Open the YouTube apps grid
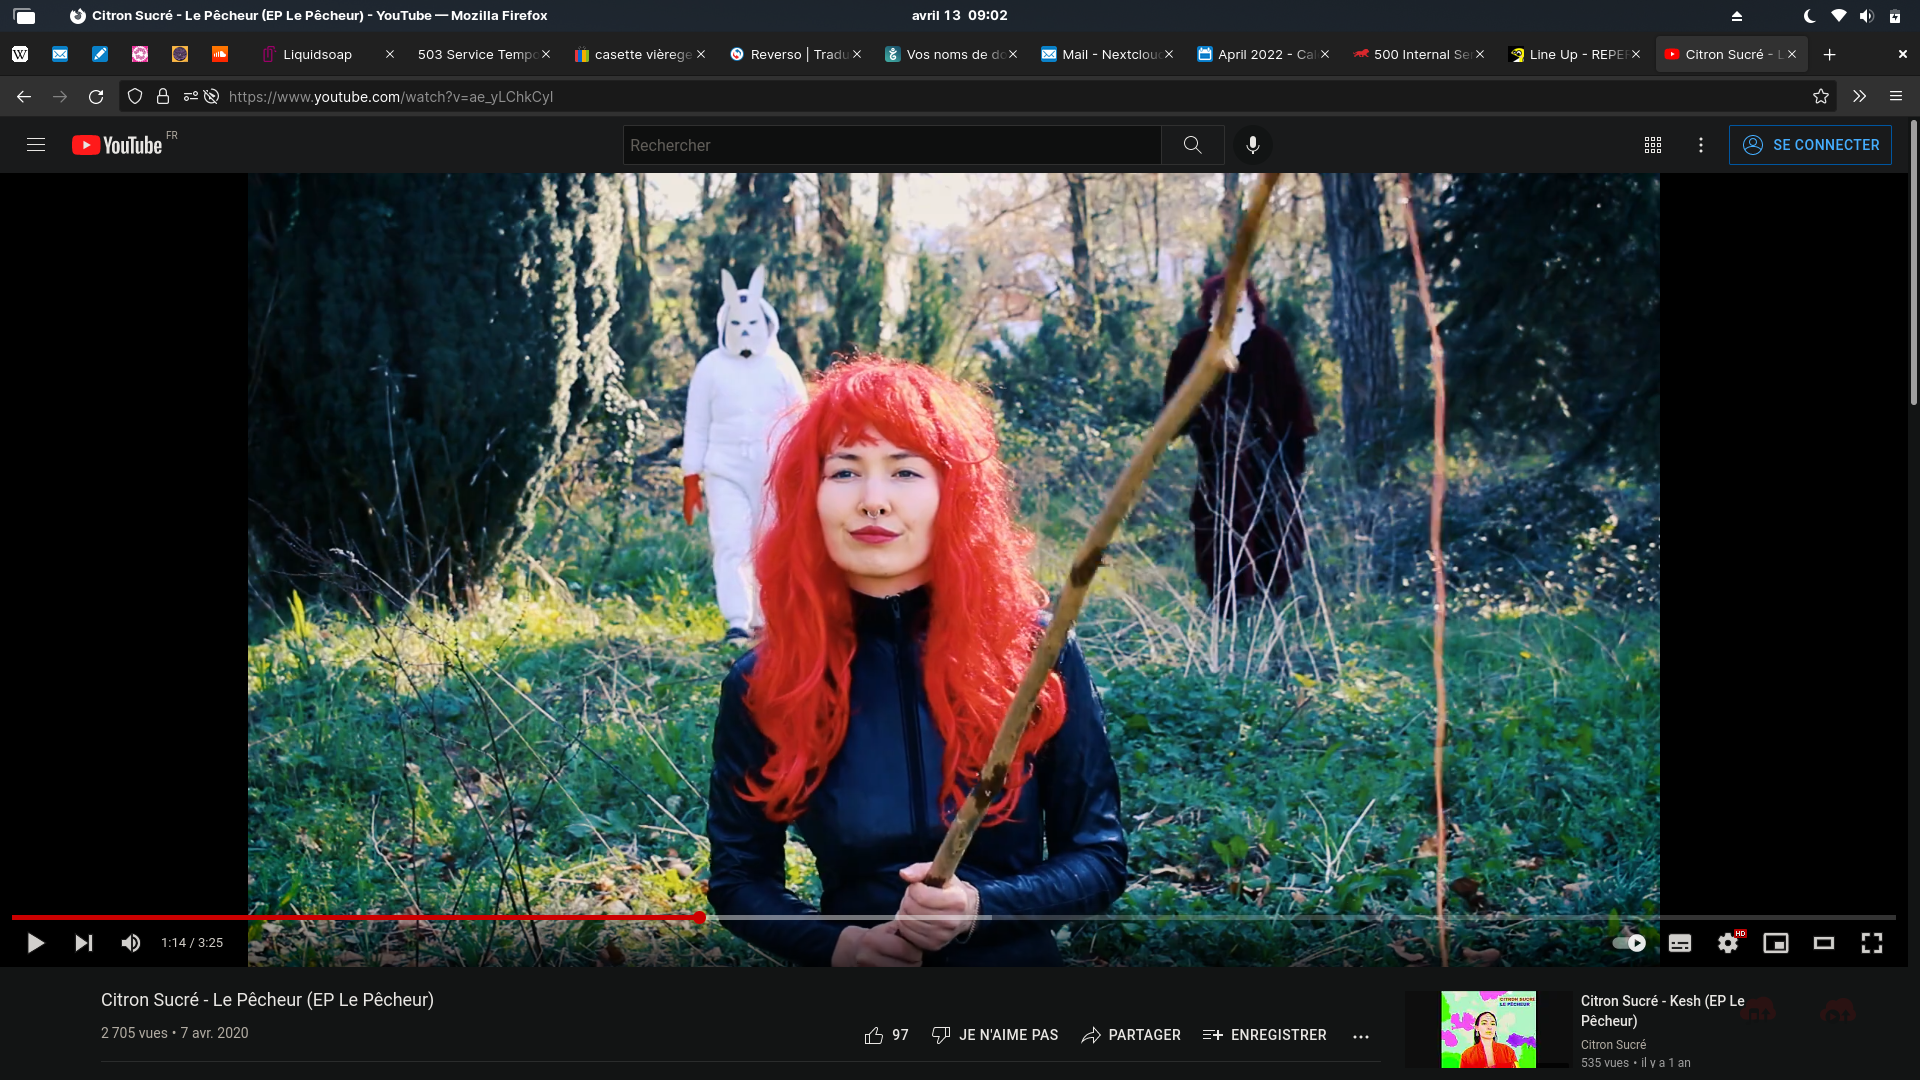This screenshot has width=1920, height=1080. (x=1653, y=145)
